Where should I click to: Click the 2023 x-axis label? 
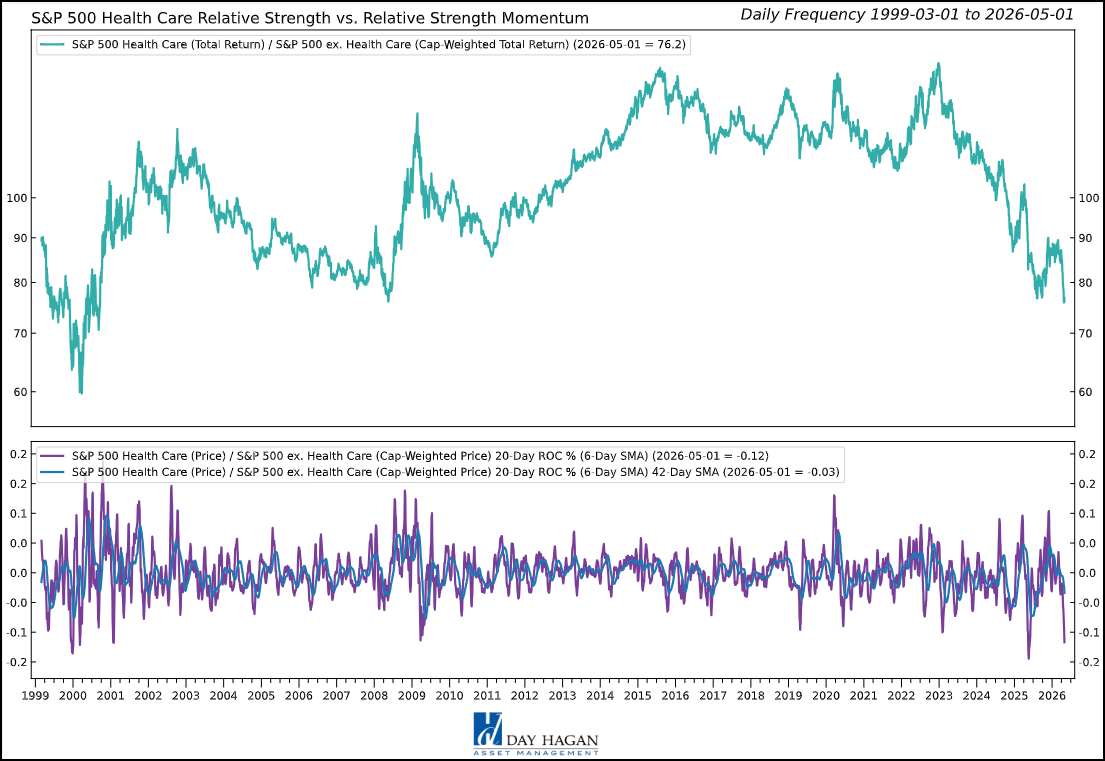click(939, 695)
